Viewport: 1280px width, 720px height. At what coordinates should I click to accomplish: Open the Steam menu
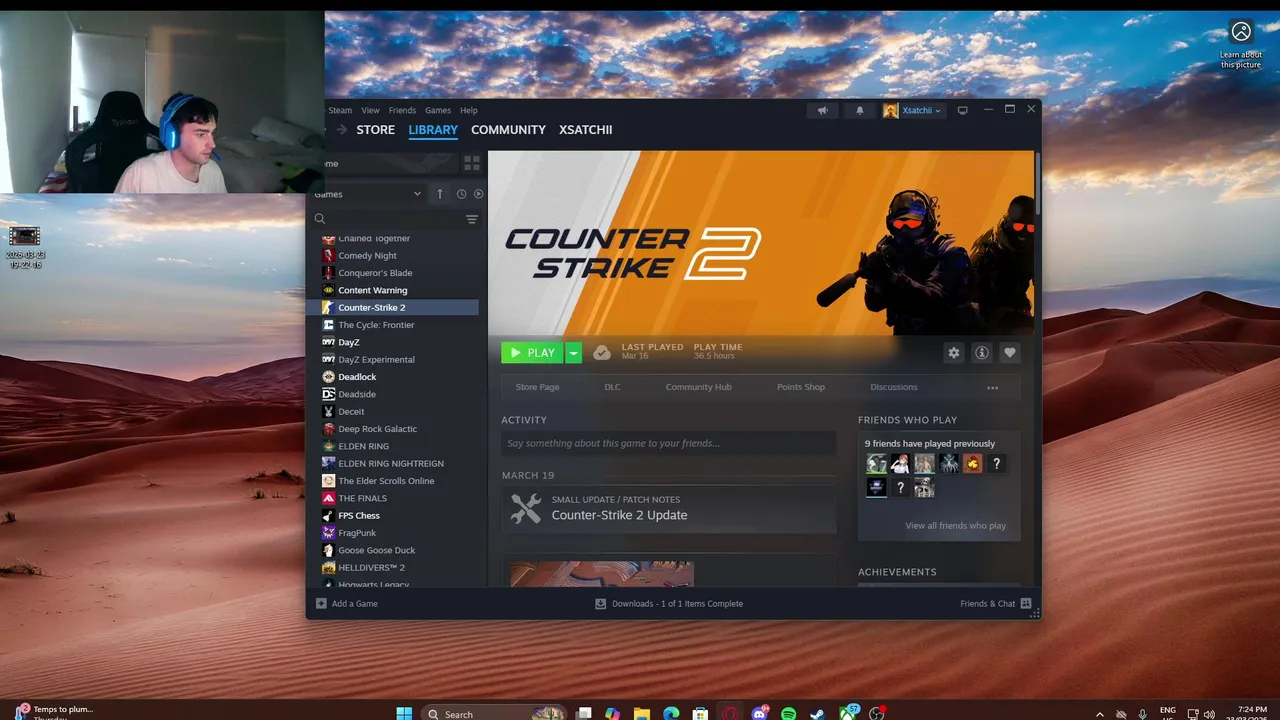click(340, 110)
